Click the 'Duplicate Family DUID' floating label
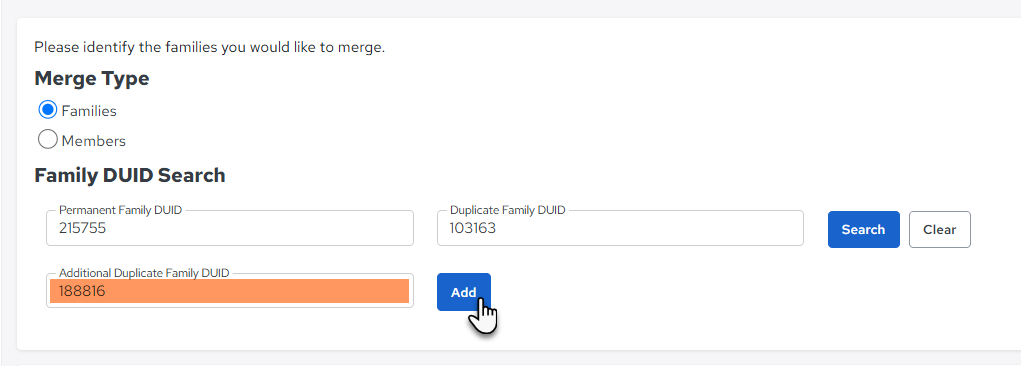This screenshot has width=1021, height=366. [507, 210]
